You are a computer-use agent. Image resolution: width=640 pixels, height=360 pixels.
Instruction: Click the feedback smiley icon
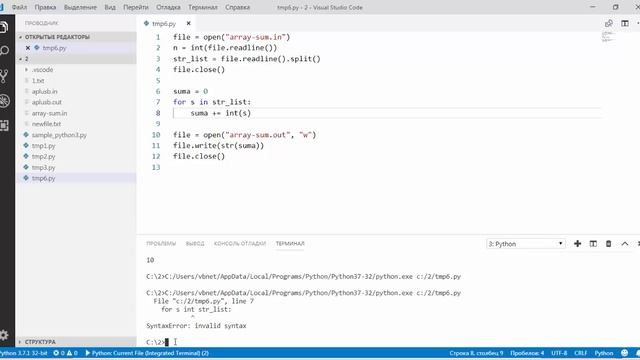click(x=624, y=353)
